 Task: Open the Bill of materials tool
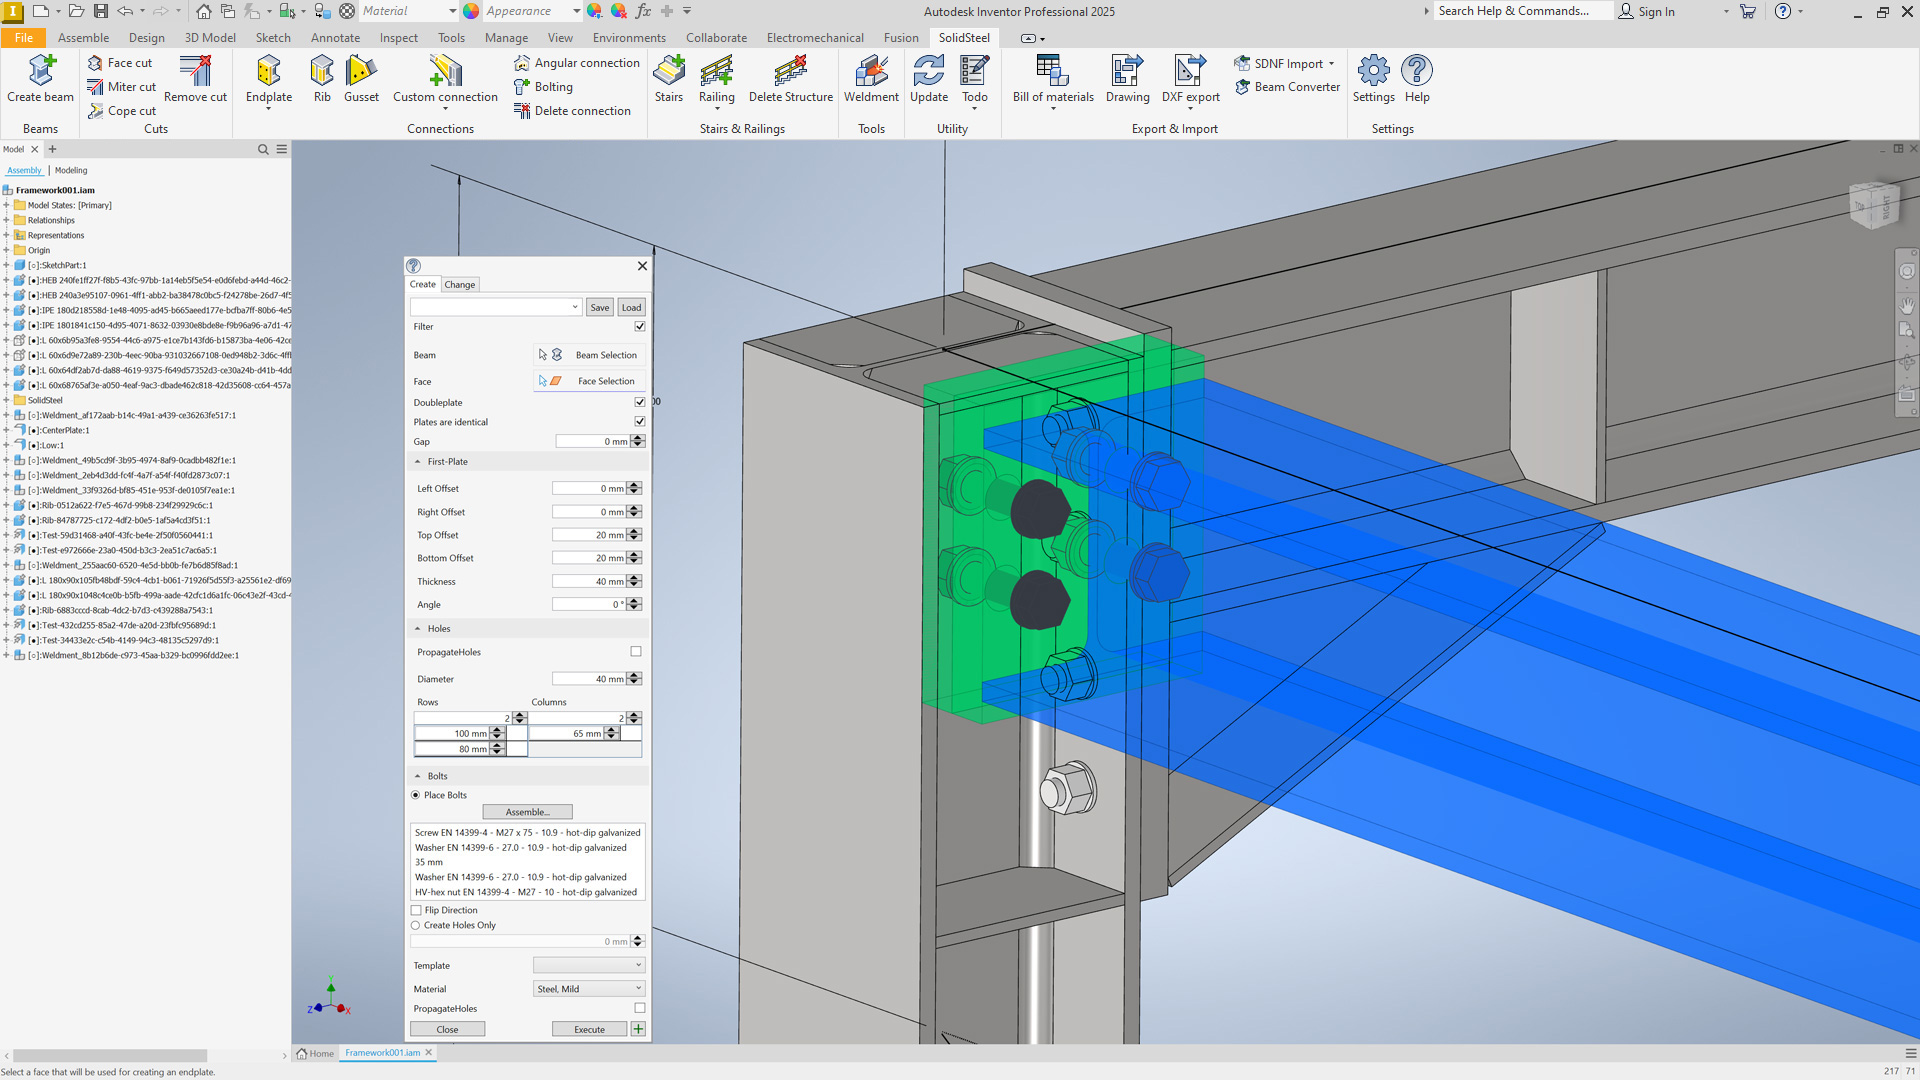point(1052,72)
